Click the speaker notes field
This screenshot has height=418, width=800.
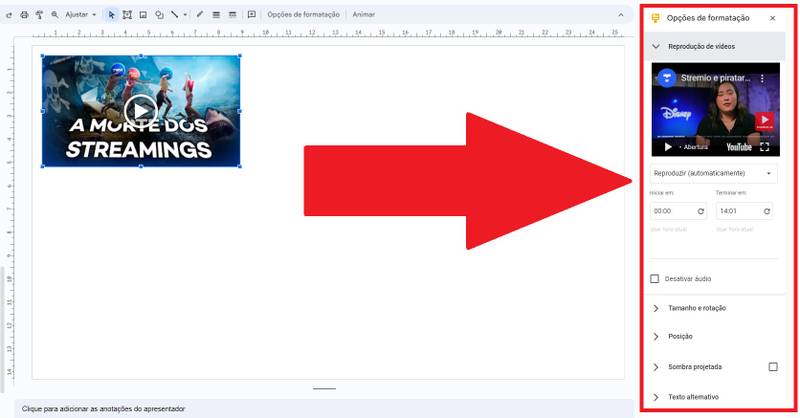coord(324,409)
